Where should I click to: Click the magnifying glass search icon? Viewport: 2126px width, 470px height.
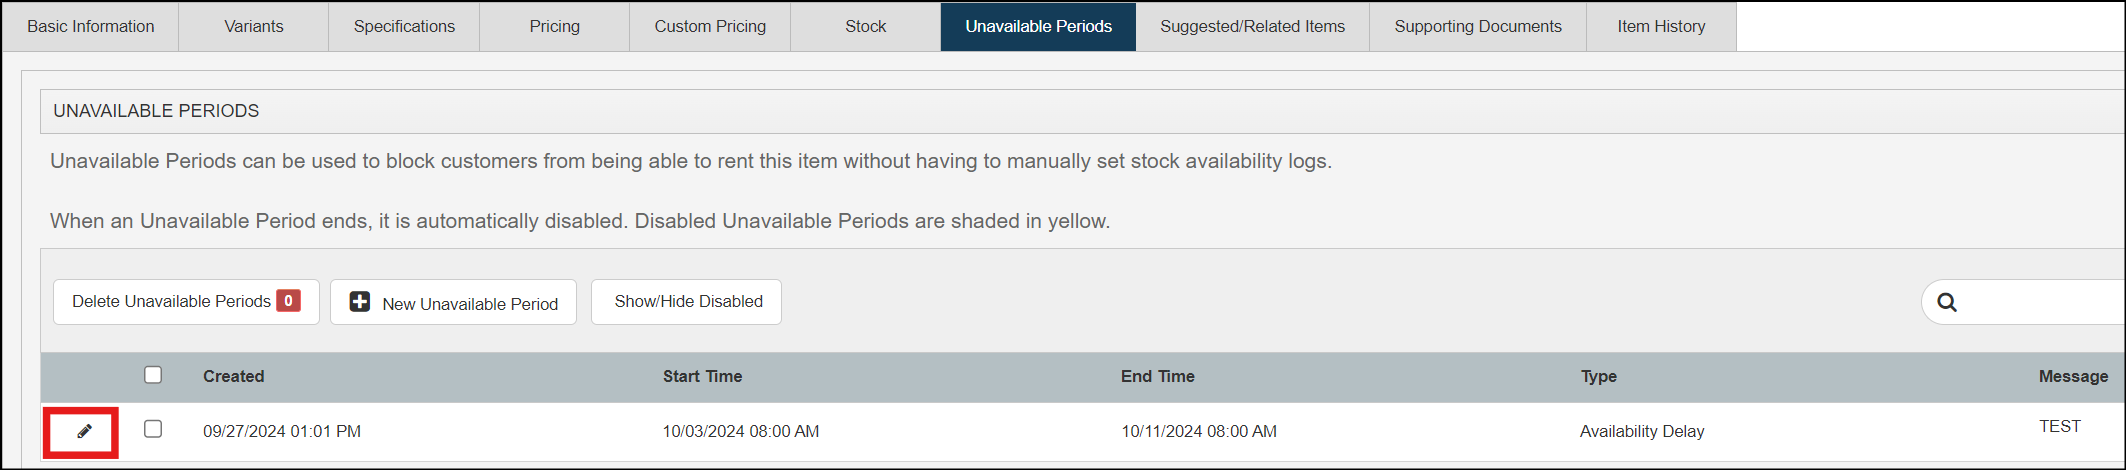[x=1946, y=302]
